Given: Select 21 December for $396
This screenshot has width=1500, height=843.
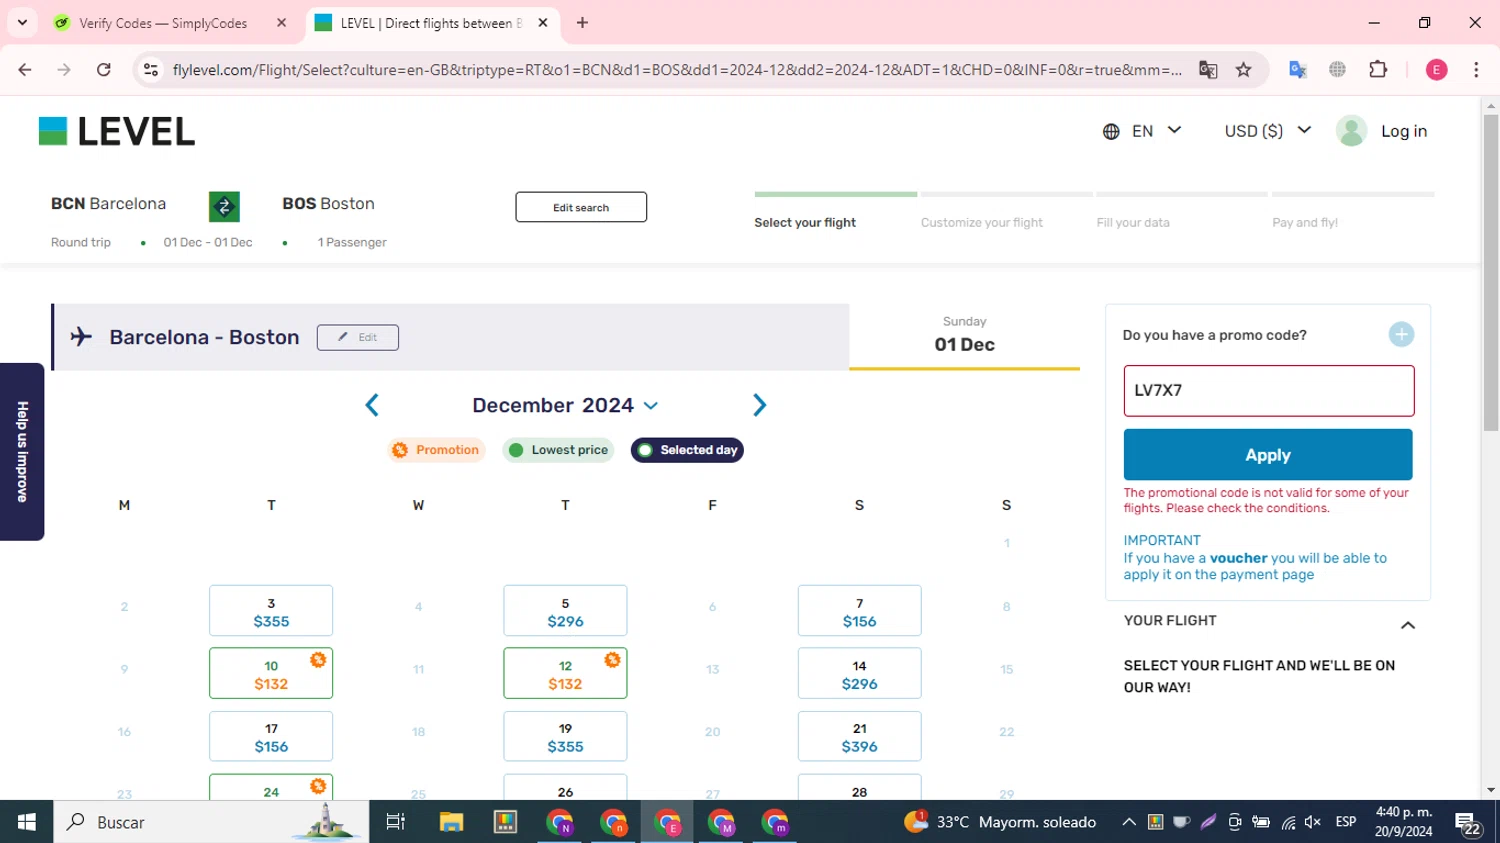Looking at the screenshot, I should point(859,736).
